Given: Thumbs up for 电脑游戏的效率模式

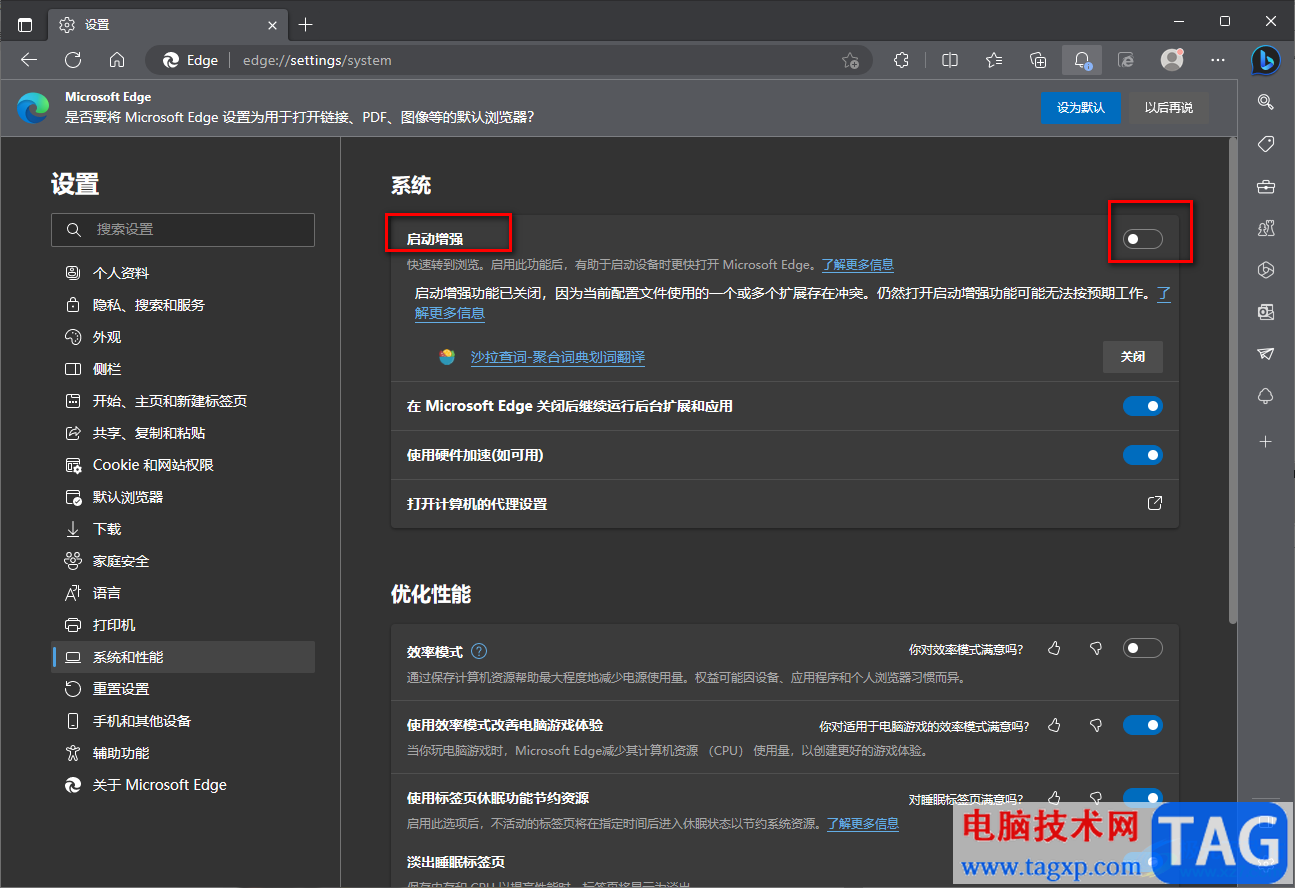Looking at the screenshot, I should pos(1054,725).
